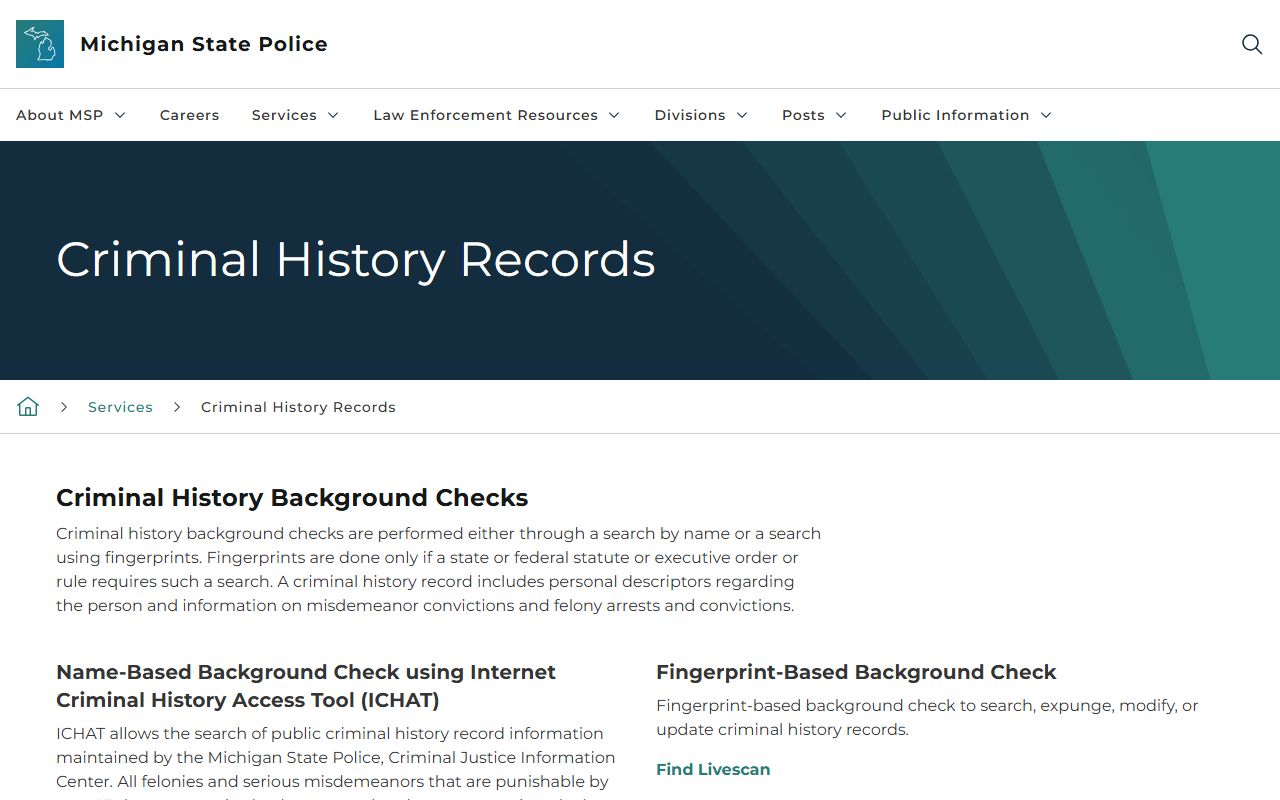The height and width of the screenshot is (800, 1280).
Task: Click the Michigan state logo icon
Action: [x=40, y=44]
